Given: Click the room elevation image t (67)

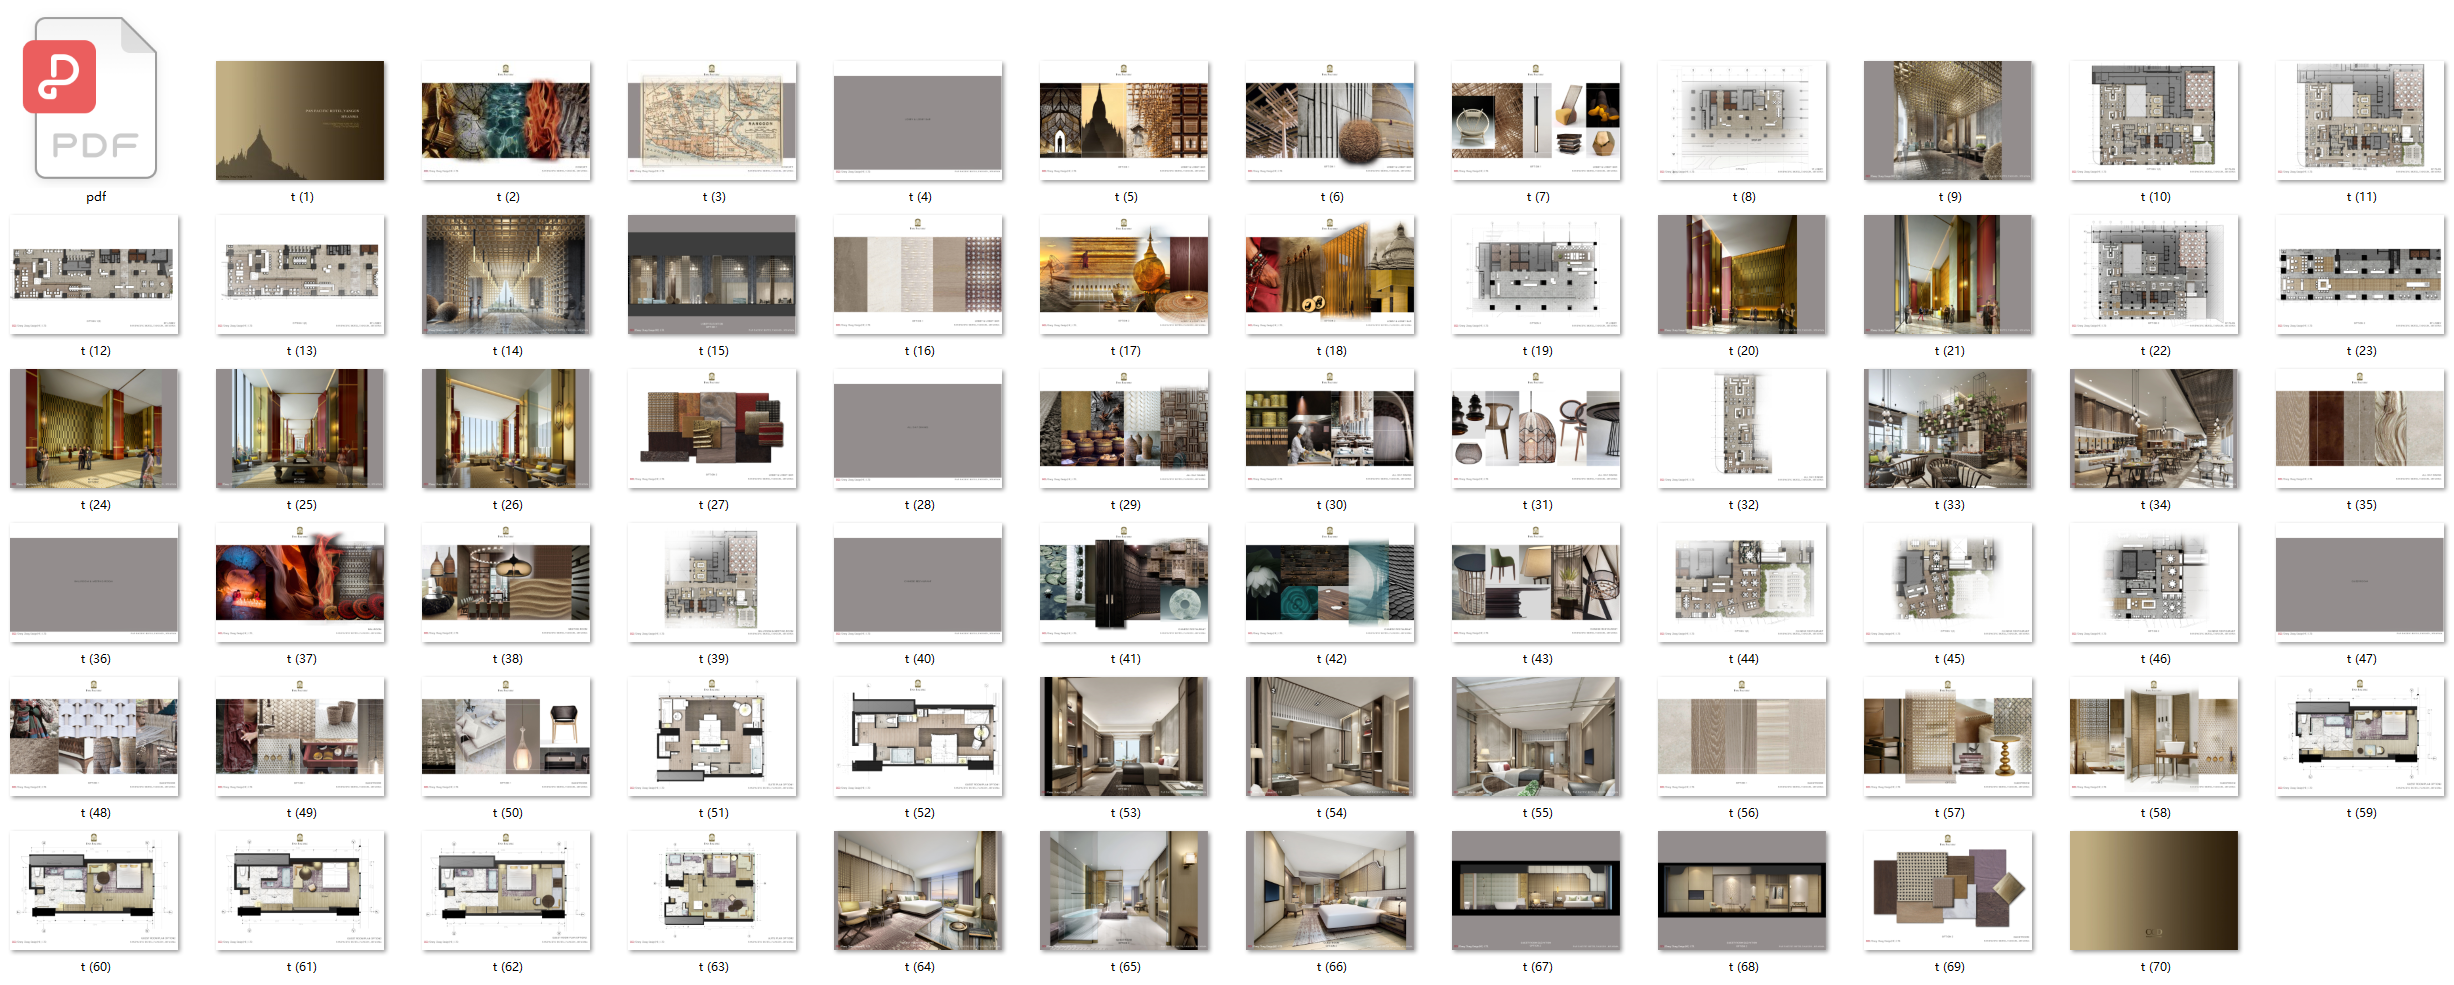Looking at the screenshot, I should (1536, 890).
